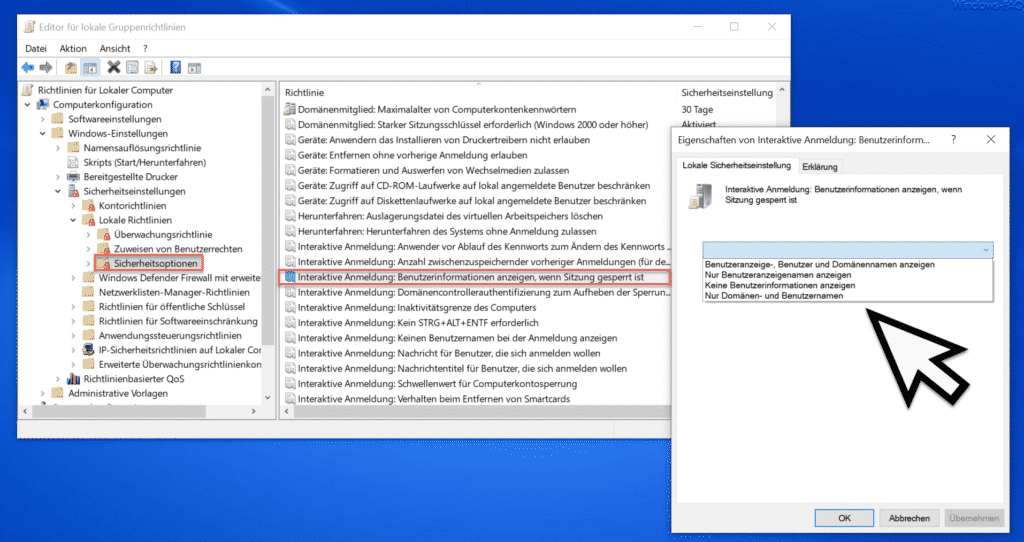Click the computer icon beside Computerkonfiguration
1024x542 pixels.
tap(43, 104)
